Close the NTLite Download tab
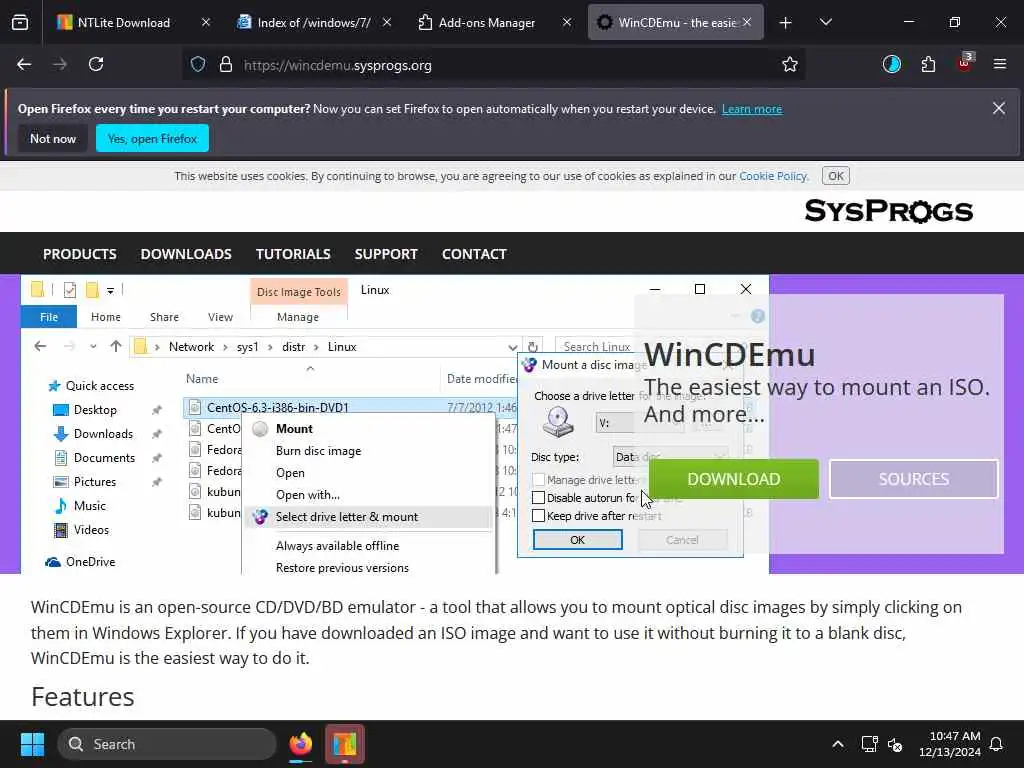Viewport: 1024px width, 768px height. tap(206, 23)
